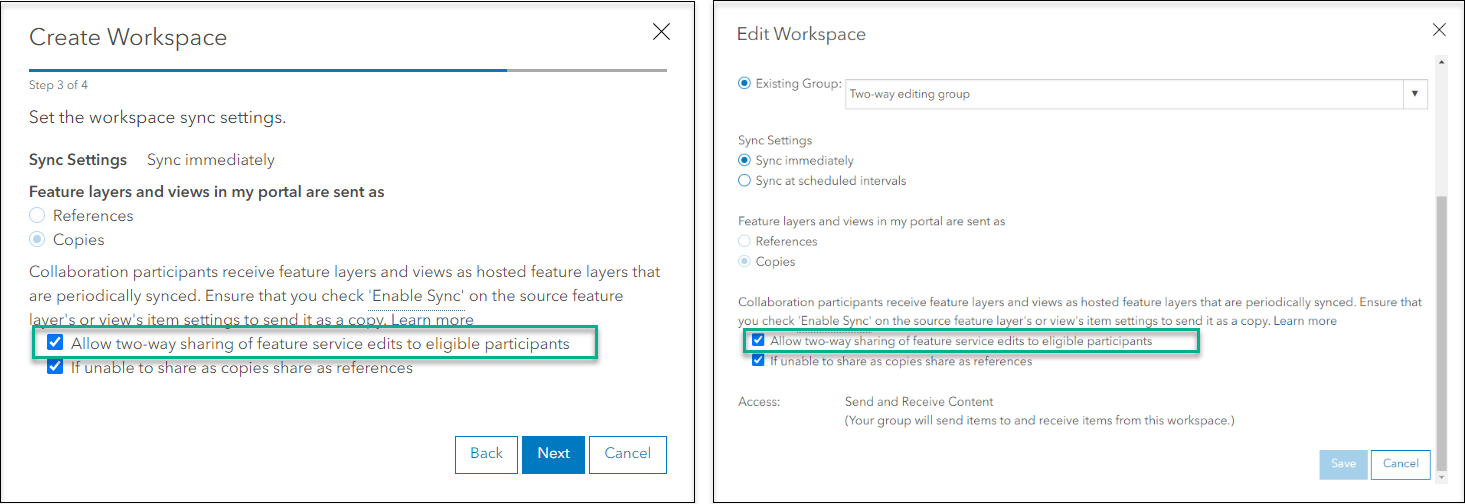Select the Existing Group radio button
Image resolution: width=1465 pixels, height=504 pixels.
pyautogui.click(x=744, y=84)
